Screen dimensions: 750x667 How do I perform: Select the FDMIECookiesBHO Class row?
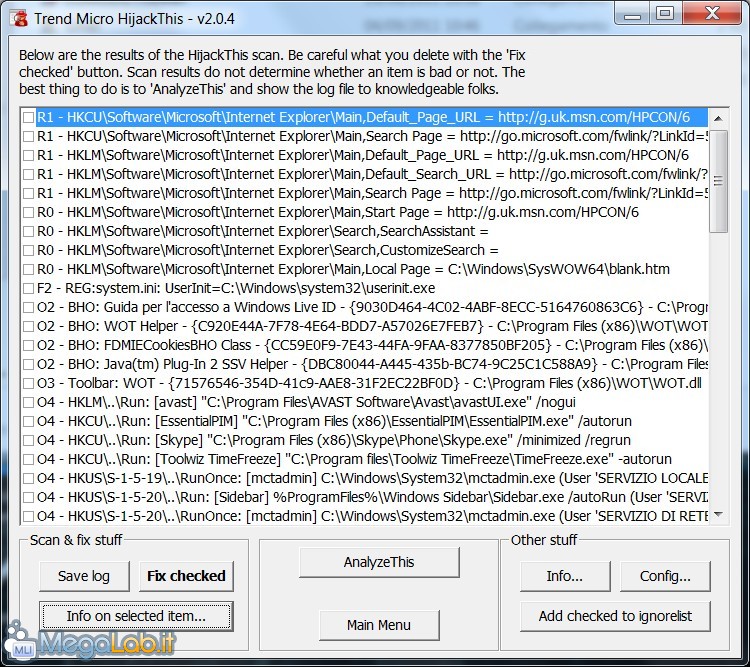(x=365, y=345)
